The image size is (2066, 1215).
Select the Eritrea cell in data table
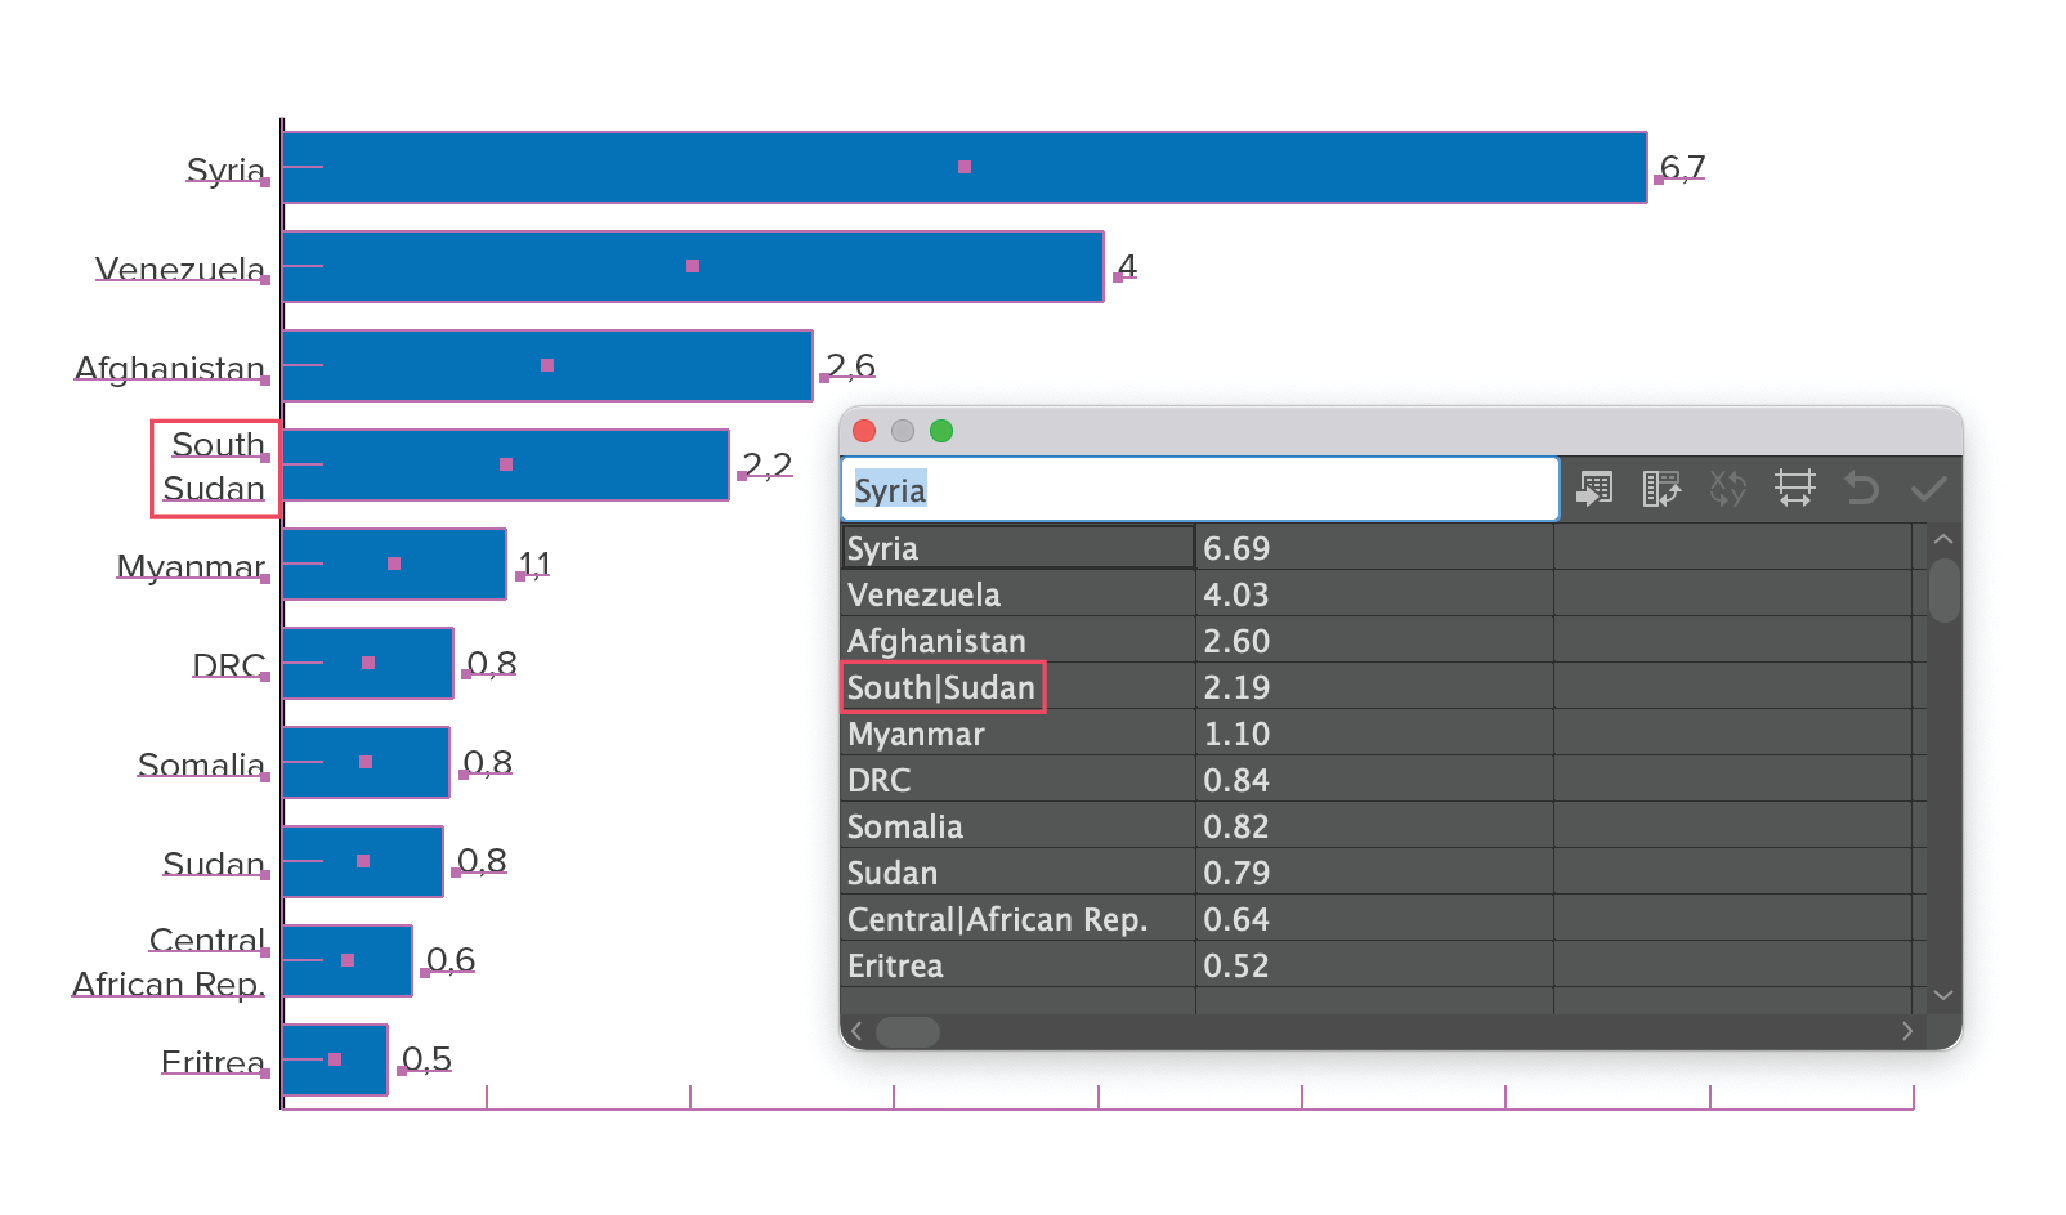[x=1018, y=965]
